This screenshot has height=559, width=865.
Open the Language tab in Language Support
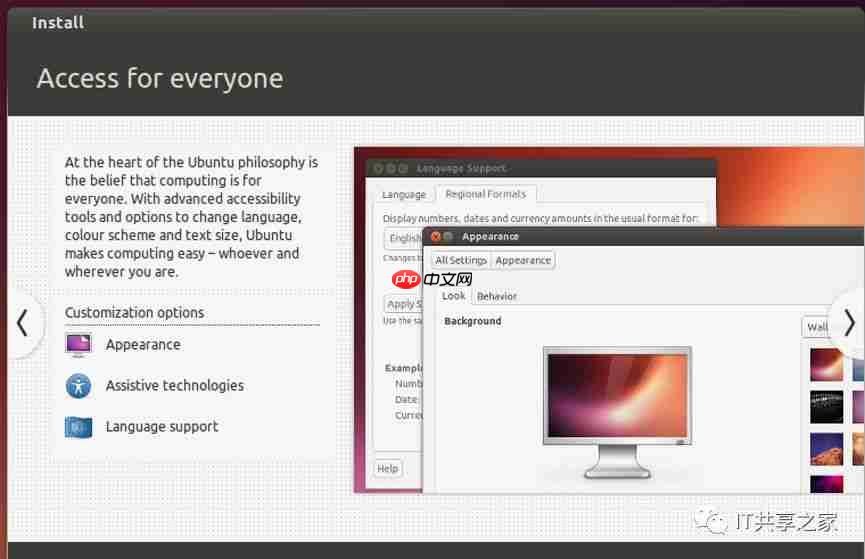point(404,195)
